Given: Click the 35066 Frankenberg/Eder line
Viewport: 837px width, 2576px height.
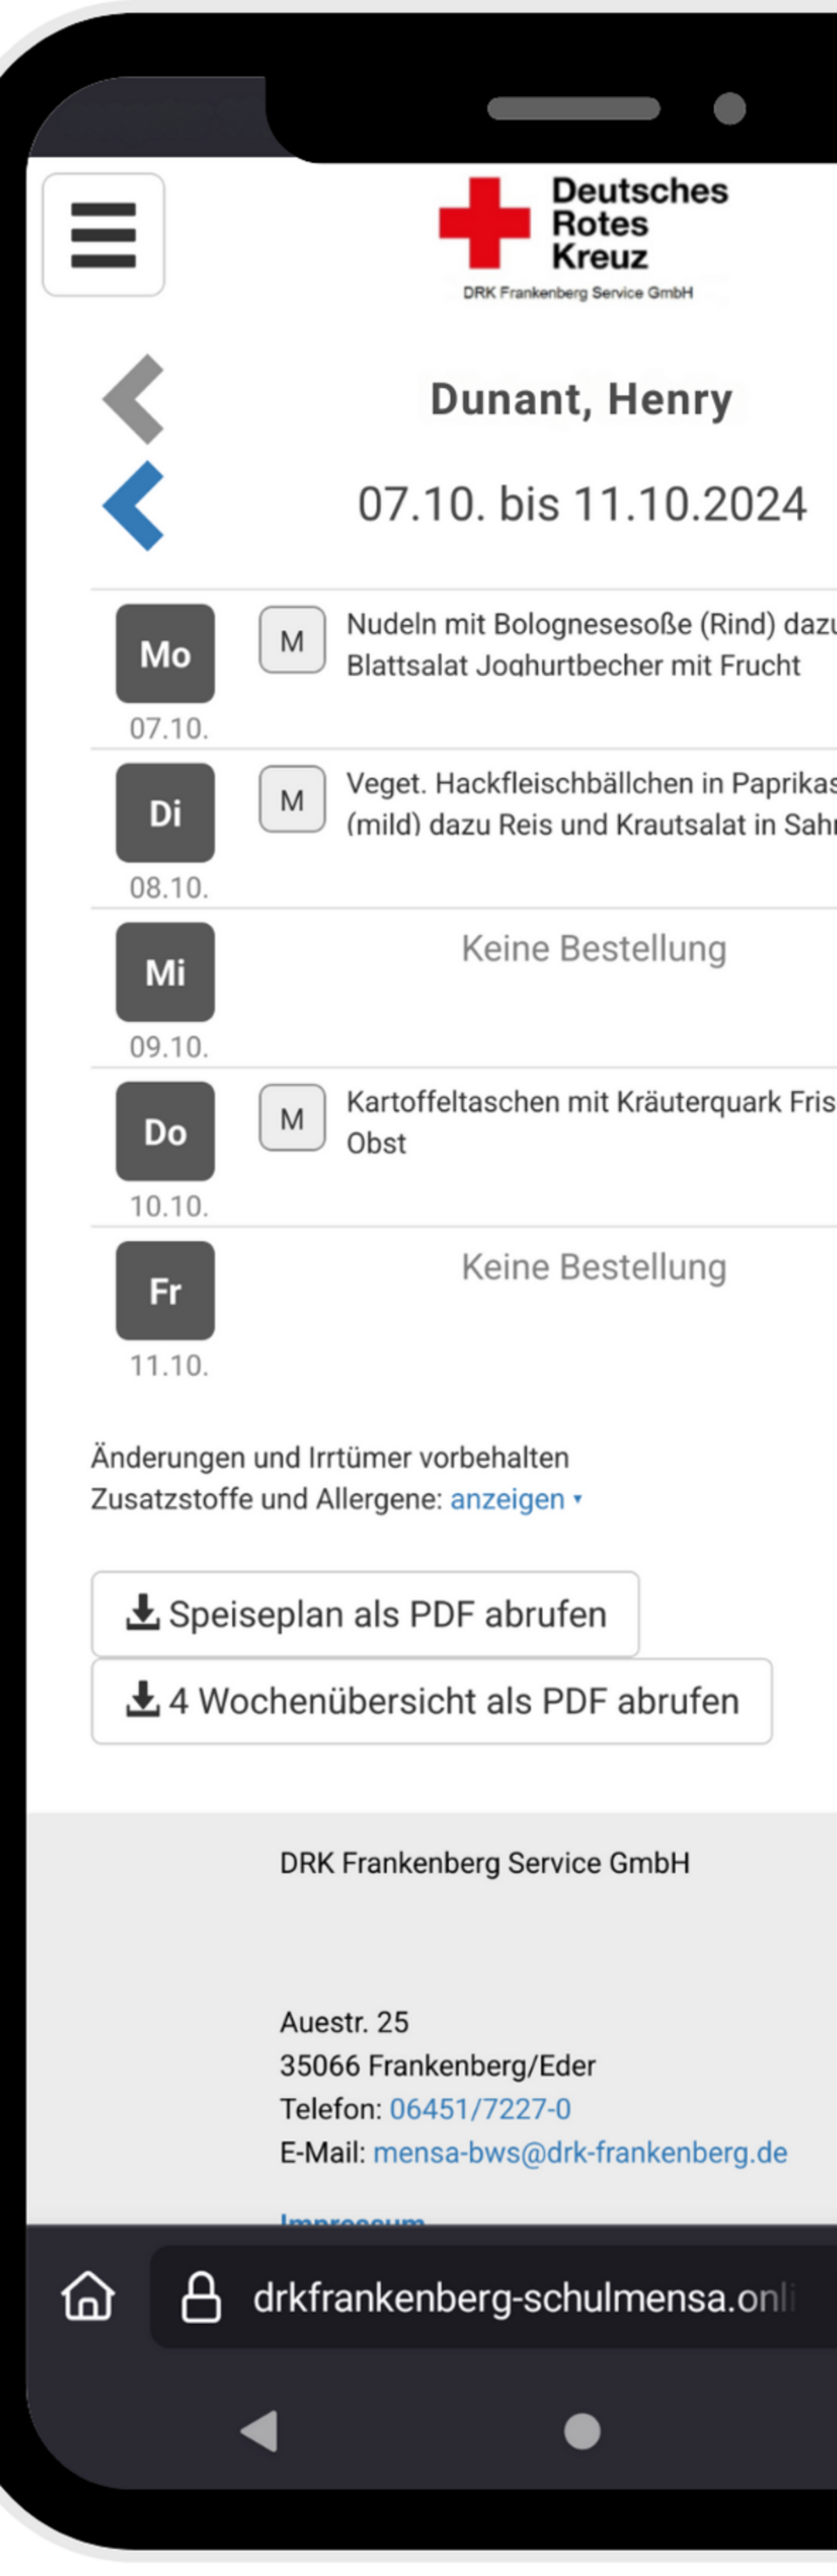Looking at the screenshot, I should click(437, 2065).
